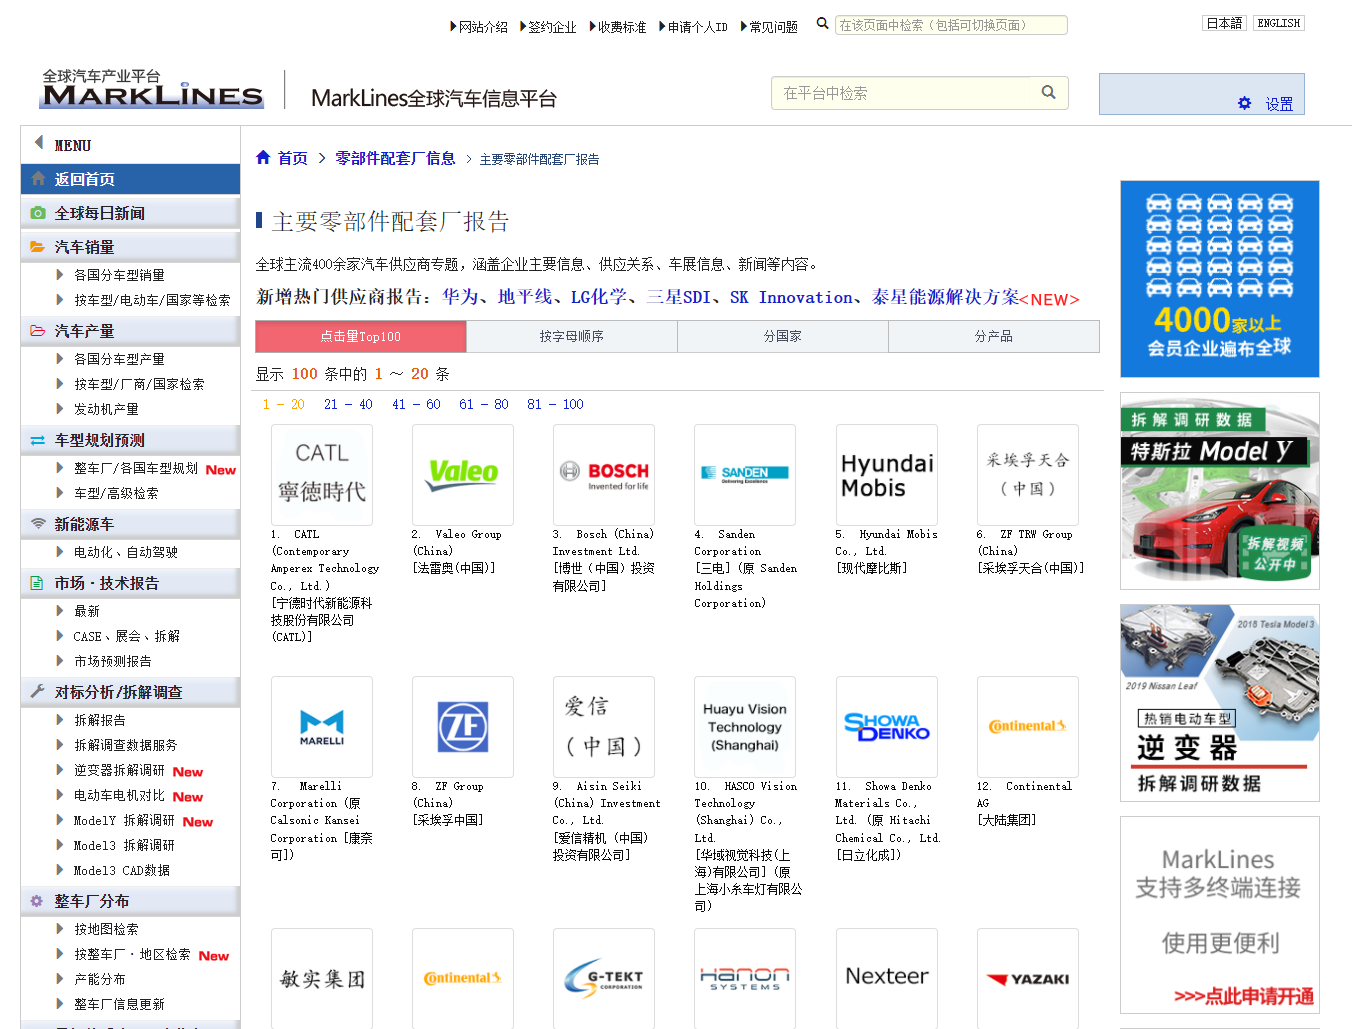Click the gear icon beside 整车厂分布
The width and height of the screenshot is (1372, 1029).
38,901
